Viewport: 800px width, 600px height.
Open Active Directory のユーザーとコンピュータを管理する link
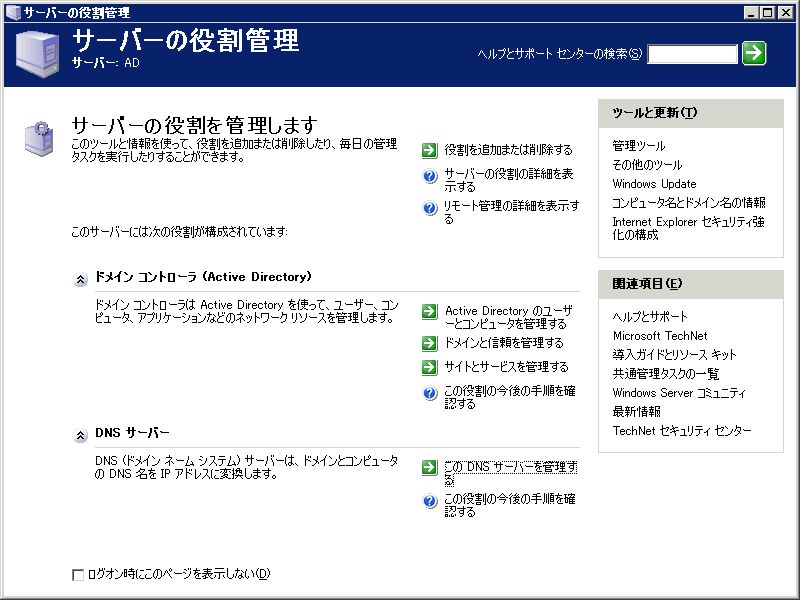coord(509,317)
